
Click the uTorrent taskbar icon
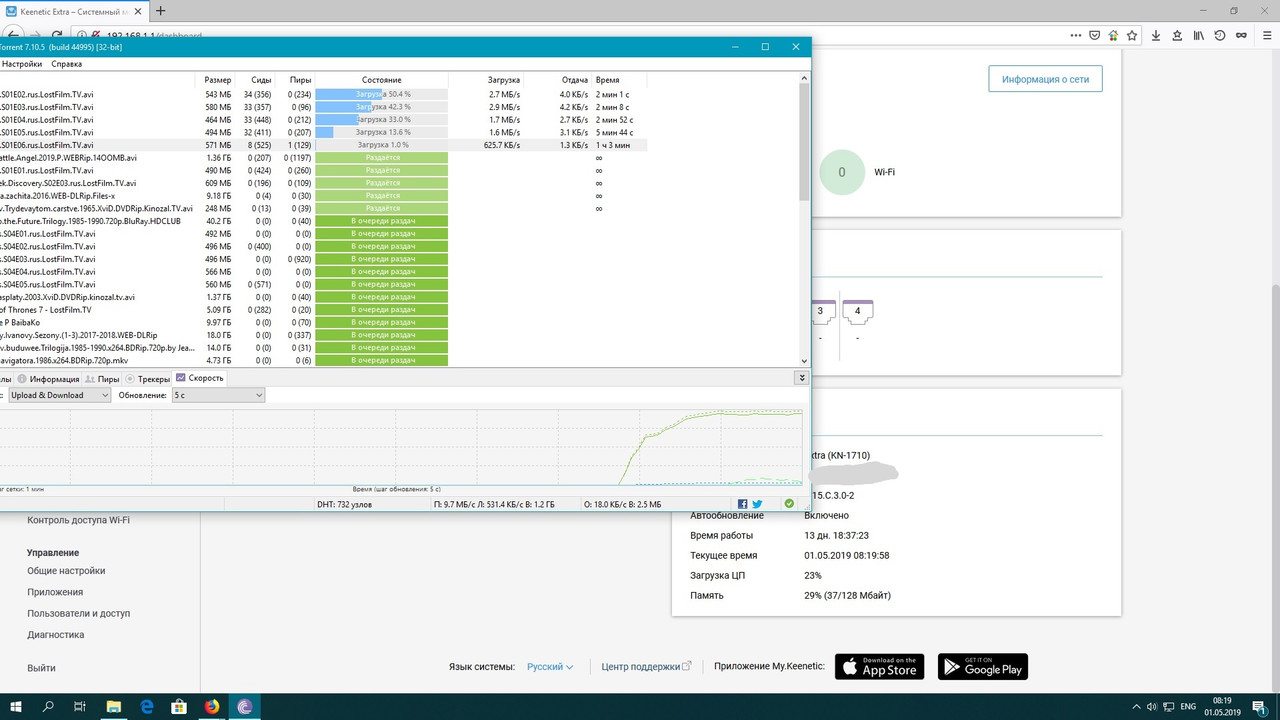245,706
